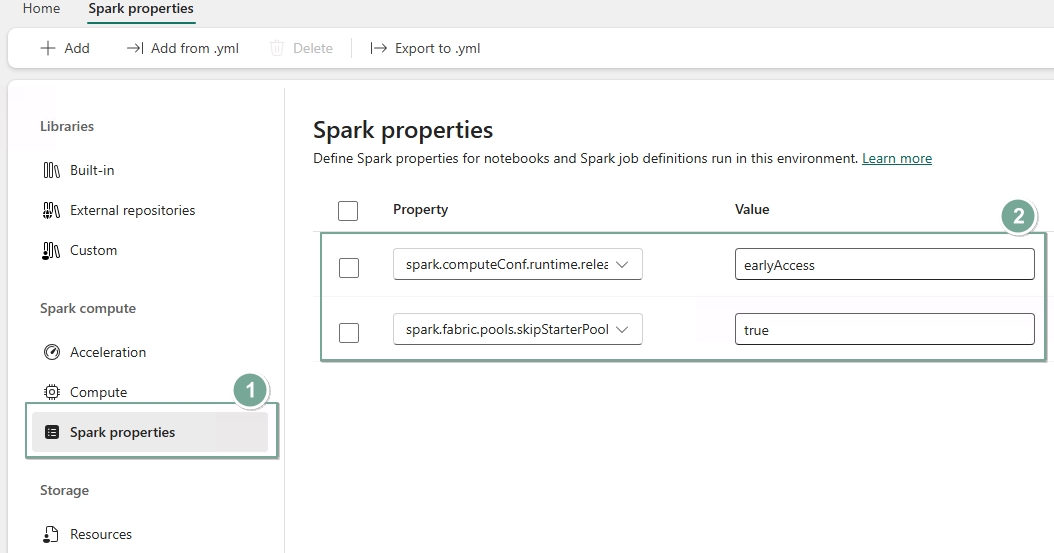Check the box for the spark.fabric.pools.skipStarterPool row

tap(349, 333)
